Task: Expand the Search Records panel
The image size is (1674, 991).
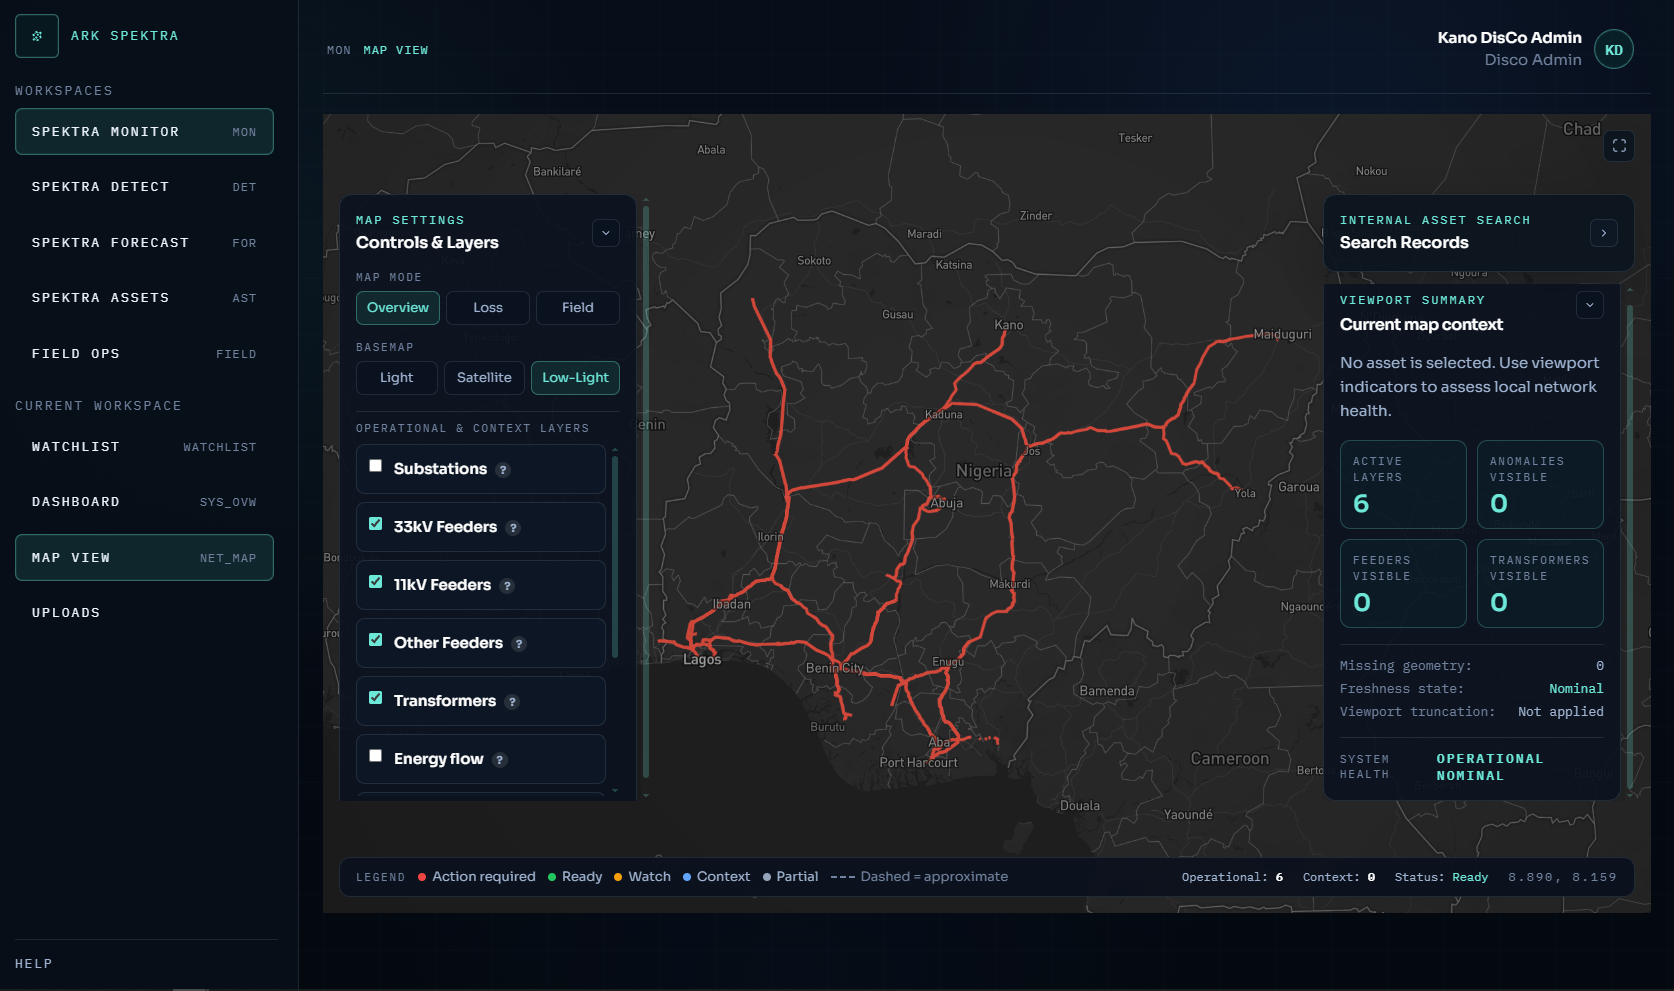Action: tap(1604, 233)
